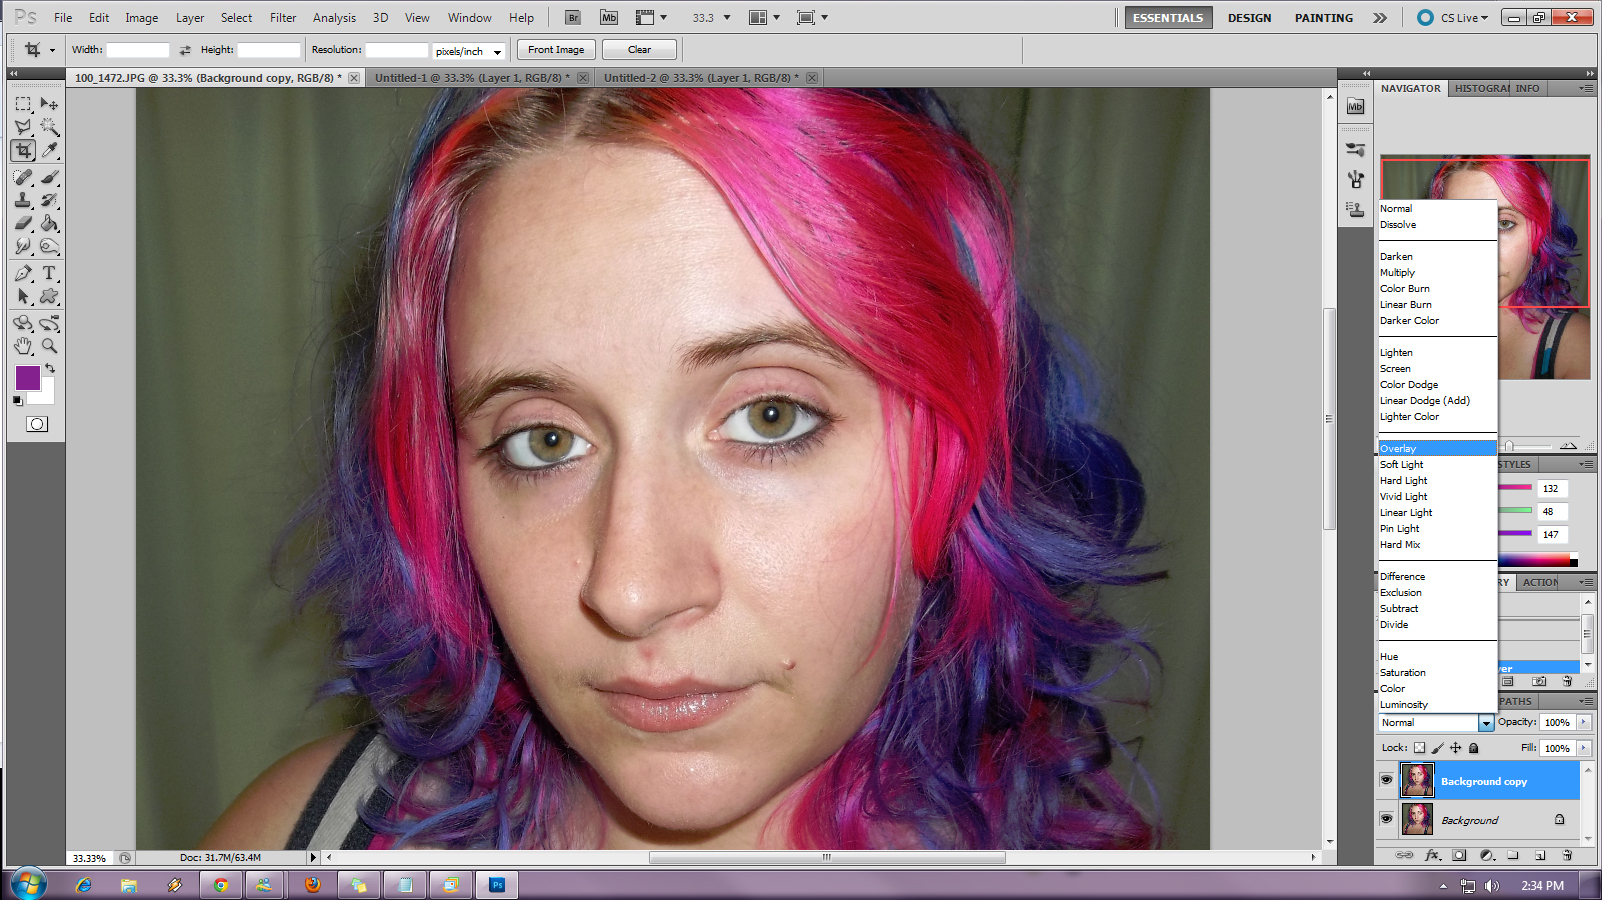Screen dimensions: 1602x900
Task: Click the delete layer trash icon
Action: click(x=1567, y=855)
